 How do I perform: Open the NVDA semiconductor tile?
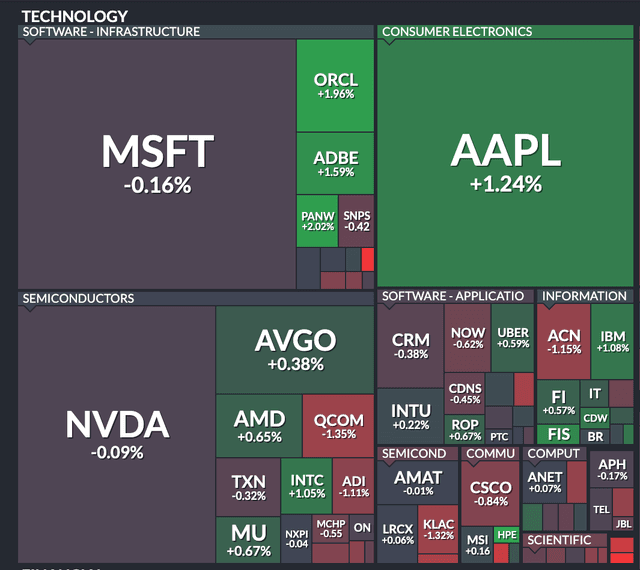117,433
